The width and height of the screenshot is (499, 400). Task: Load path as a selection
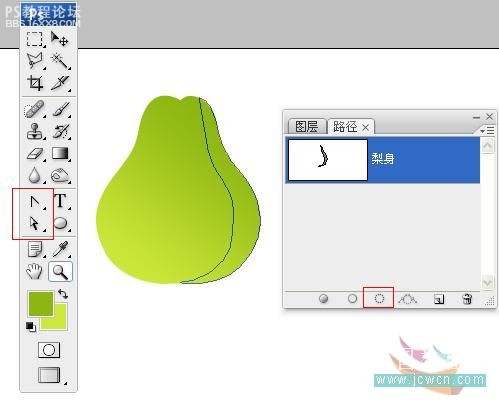pyautogui.click(x=379, y=299)
